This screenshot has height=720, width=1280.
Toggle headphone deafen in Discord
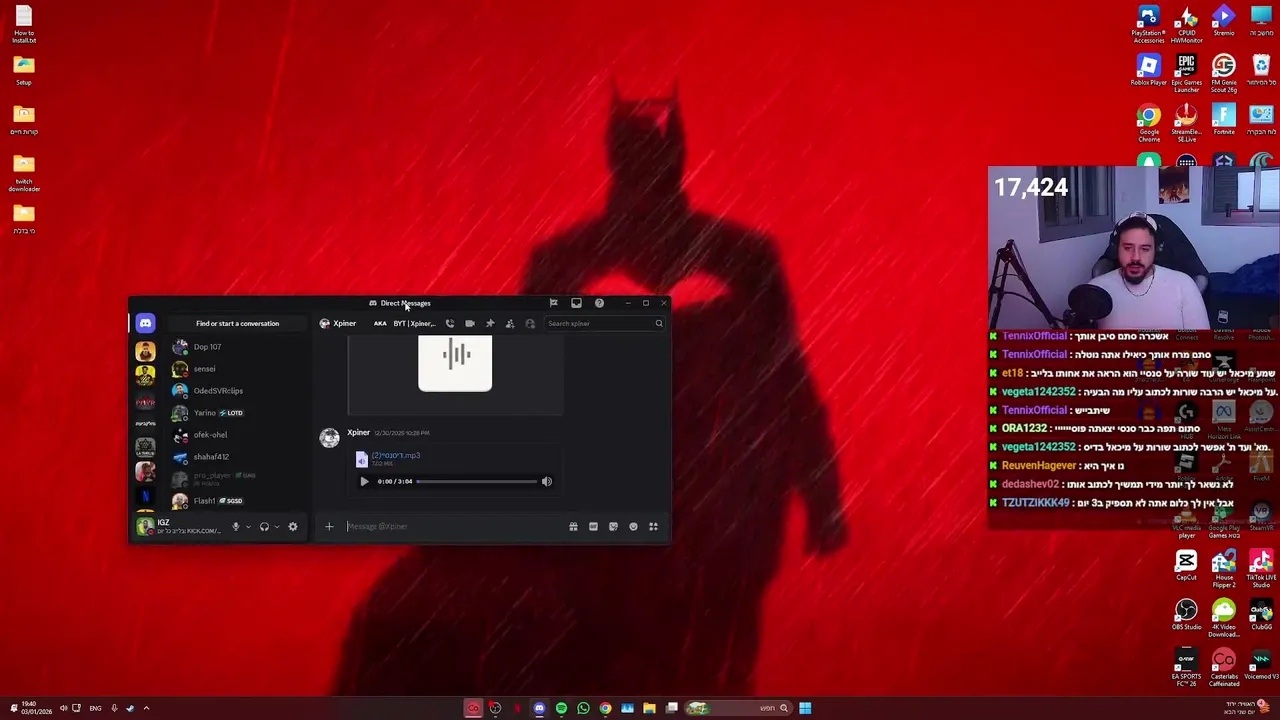point(264,527)
